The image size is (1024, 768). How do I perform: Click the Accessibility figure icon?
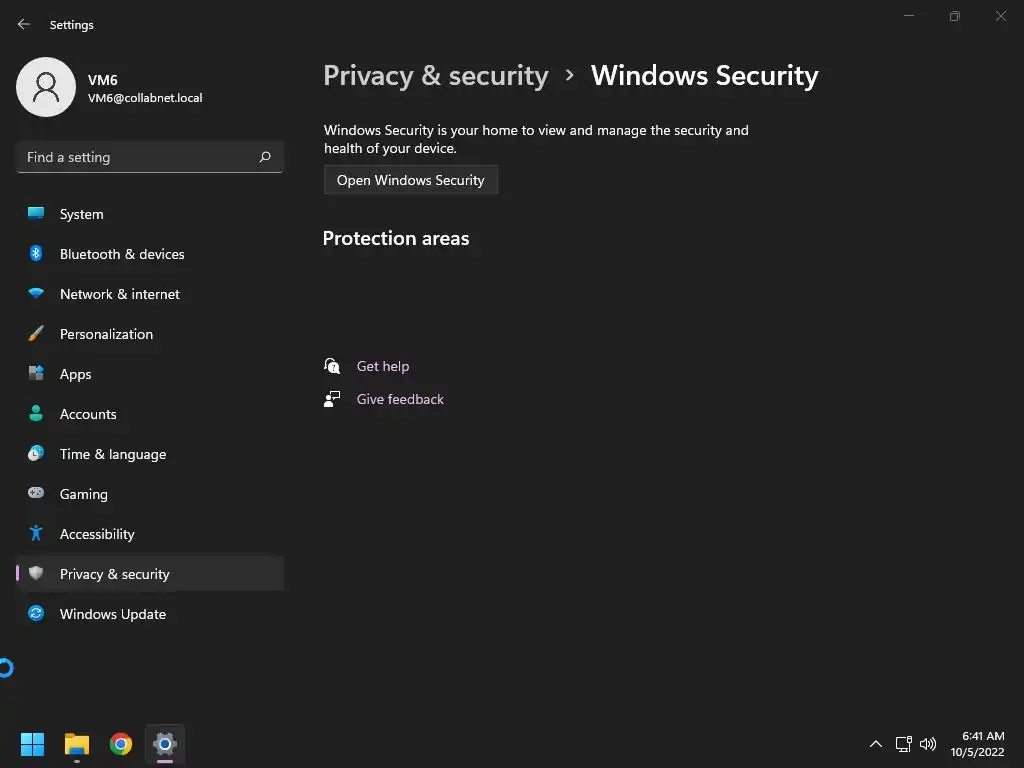tap(36, 534)
